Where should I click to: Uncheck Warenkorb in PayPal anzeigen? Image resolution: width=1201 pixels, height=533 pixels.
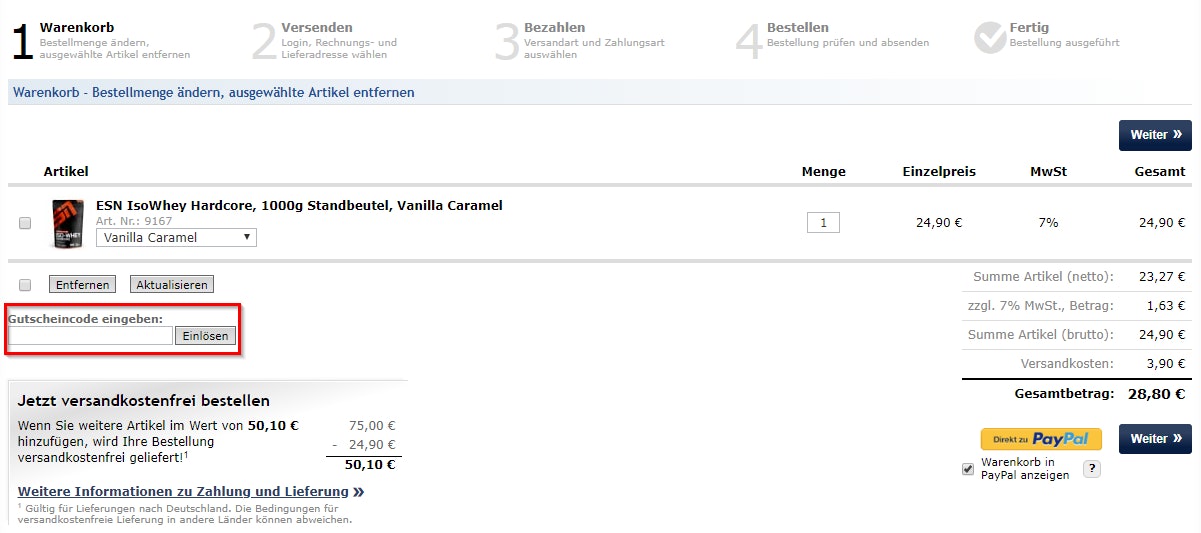967,469
